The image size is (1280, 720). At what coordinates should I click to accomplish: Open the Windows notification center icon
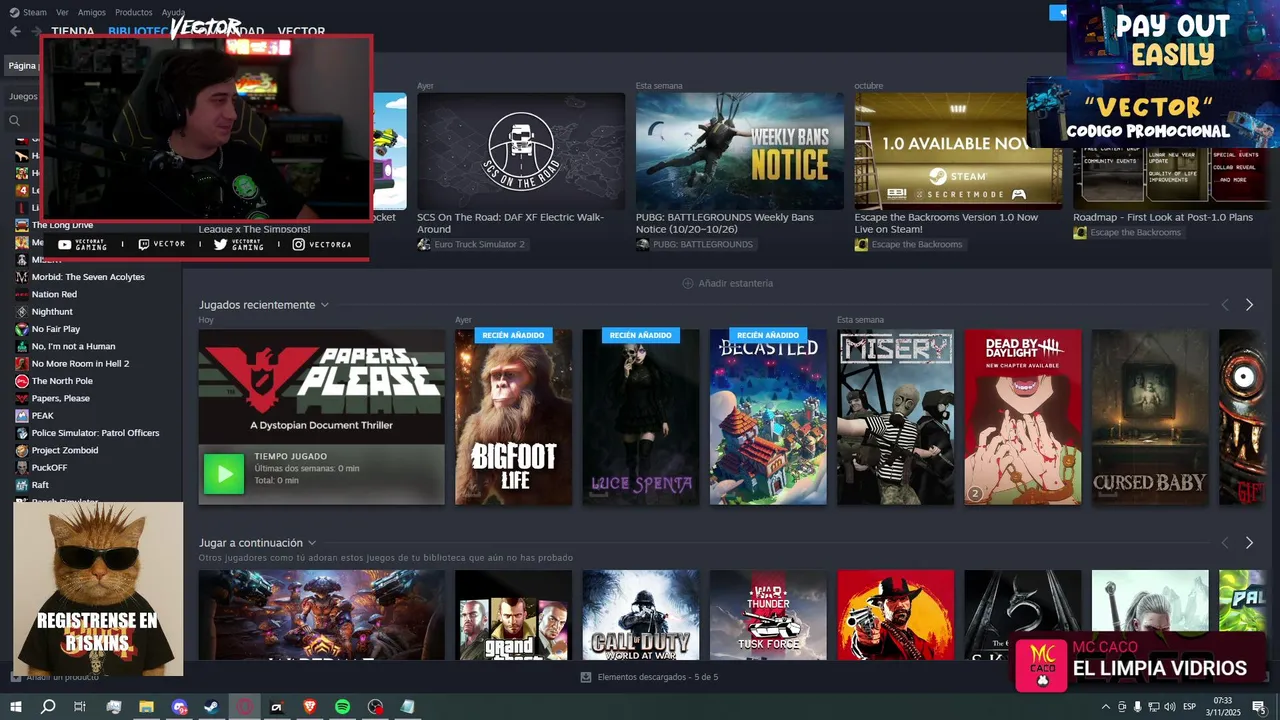(1259, 706)
